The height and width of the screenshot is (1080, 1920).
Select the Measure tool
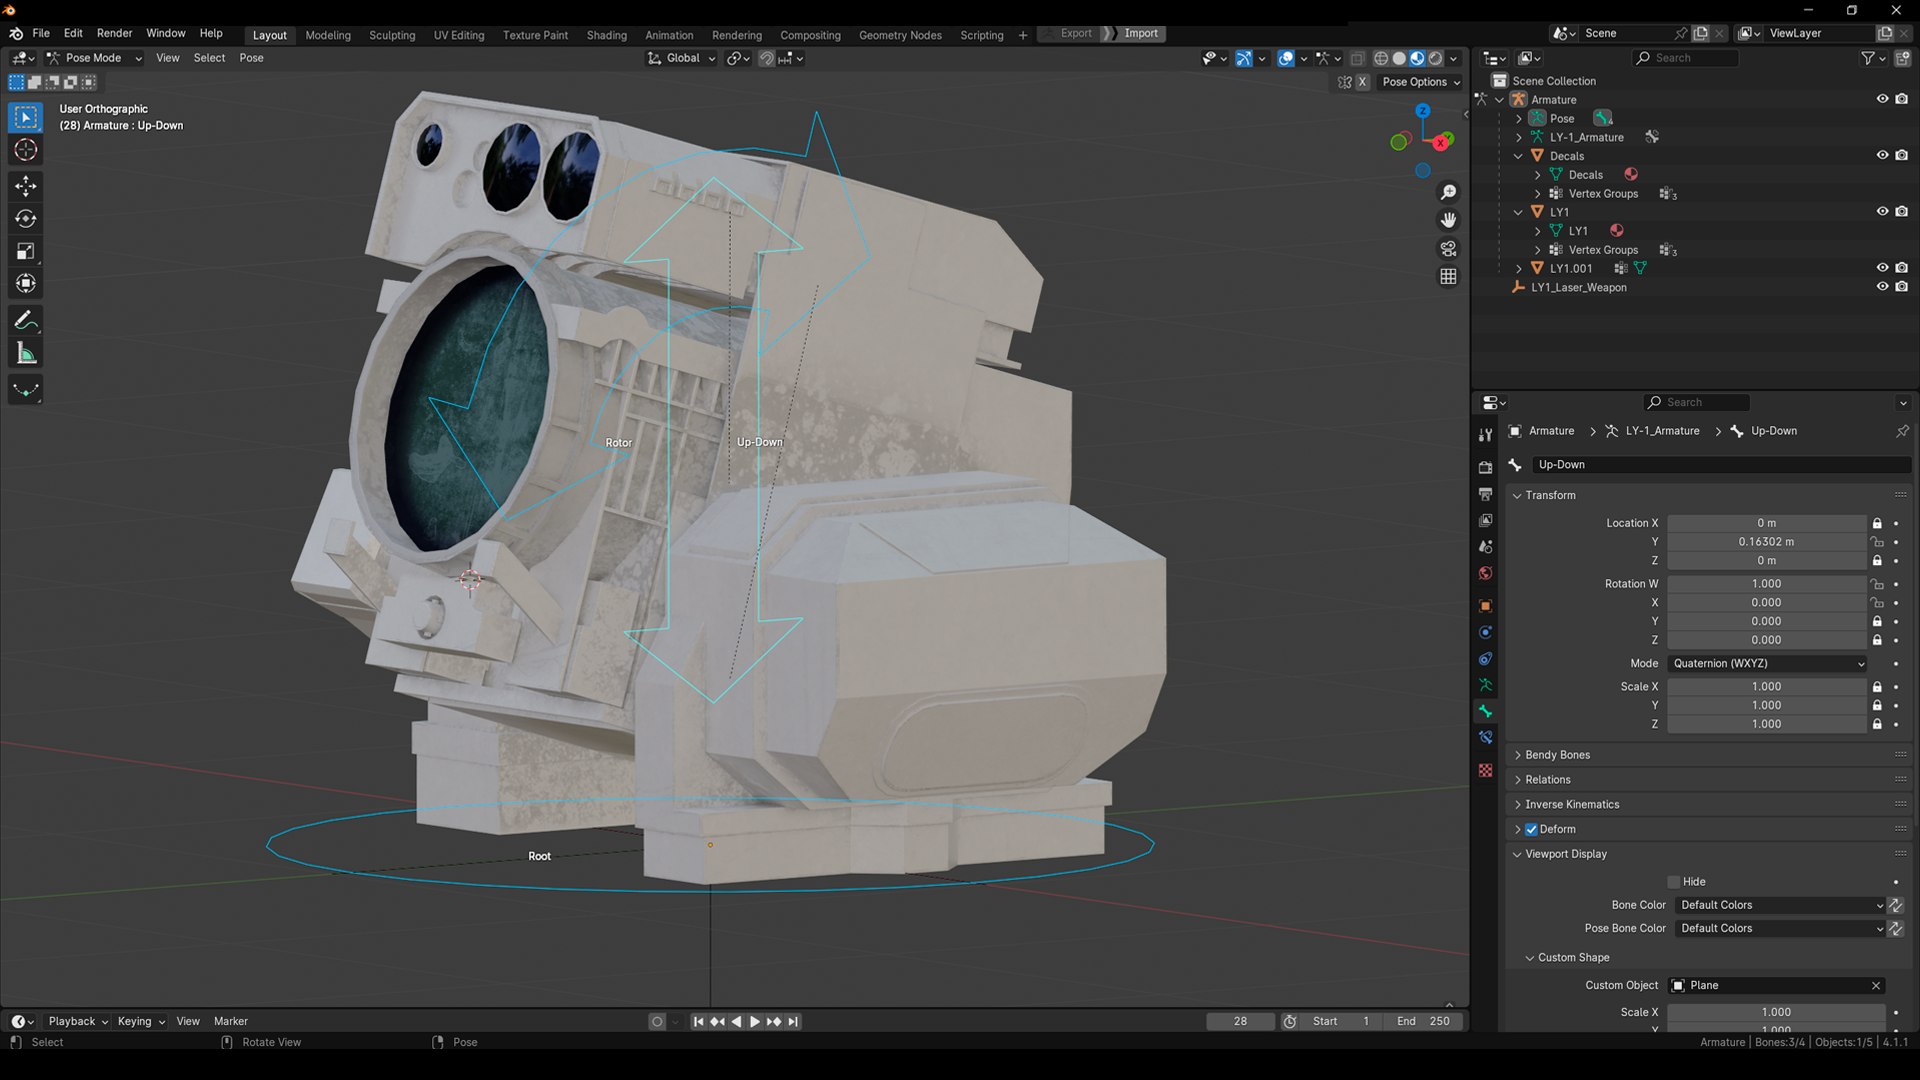26,354
